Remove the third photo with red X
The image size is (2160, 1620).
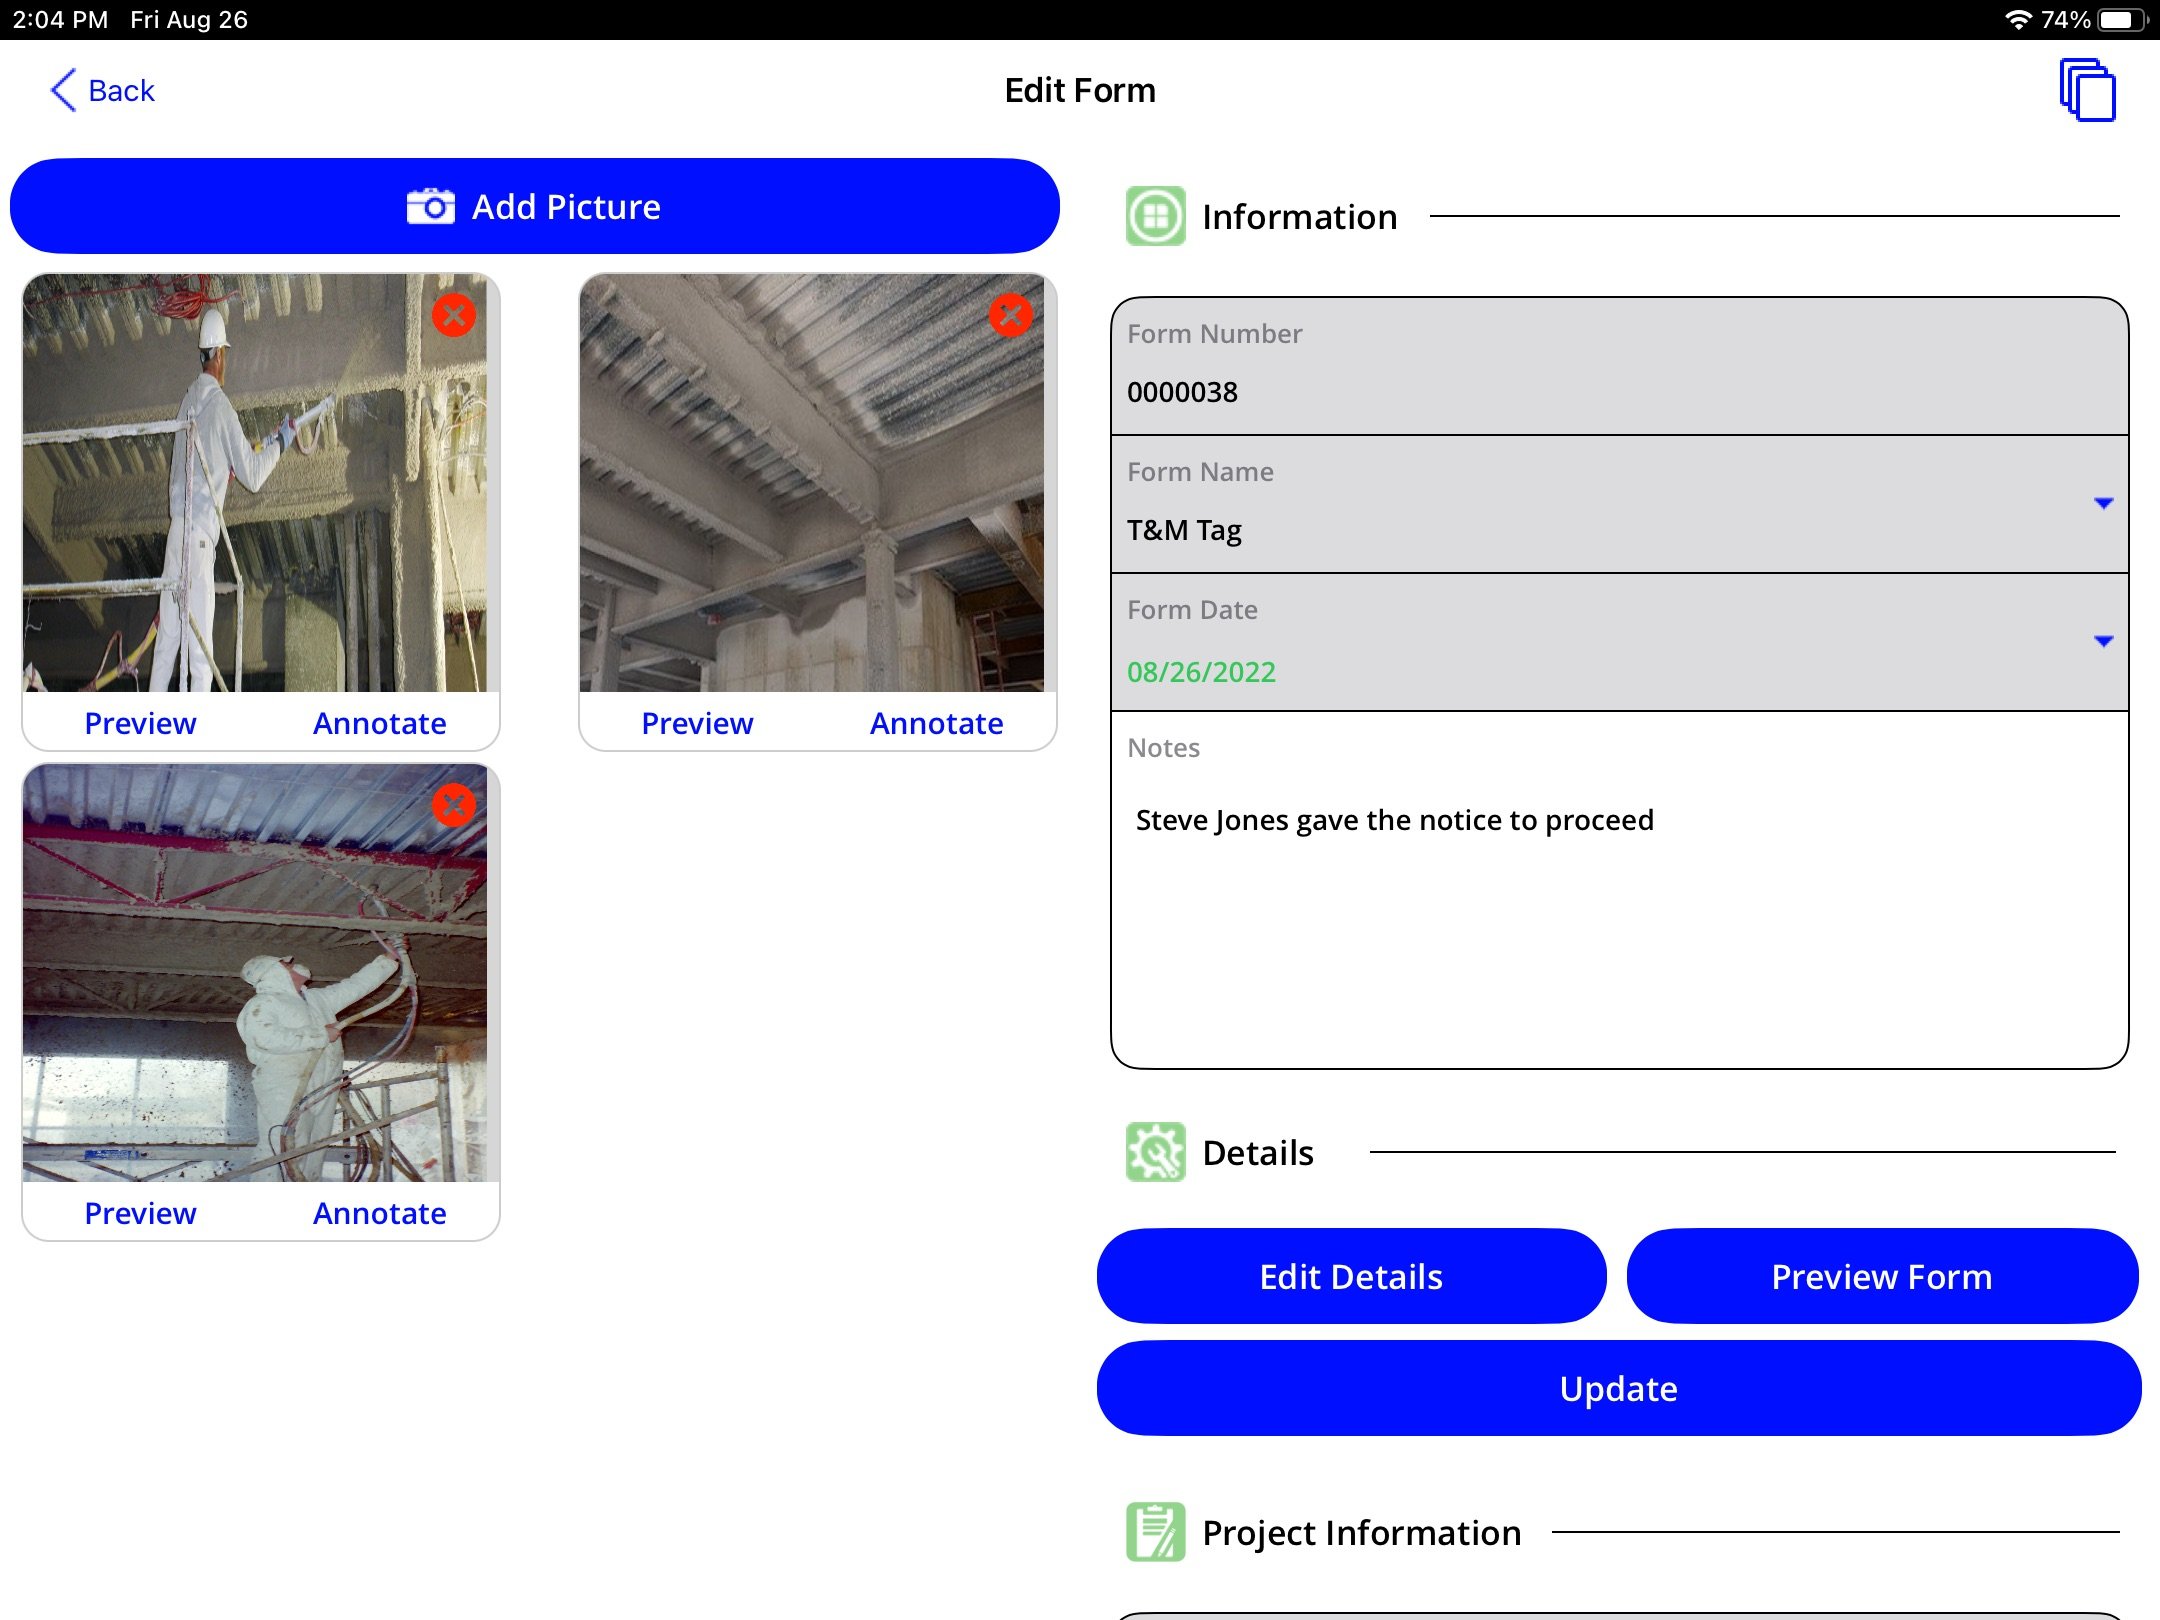[454, 805]
